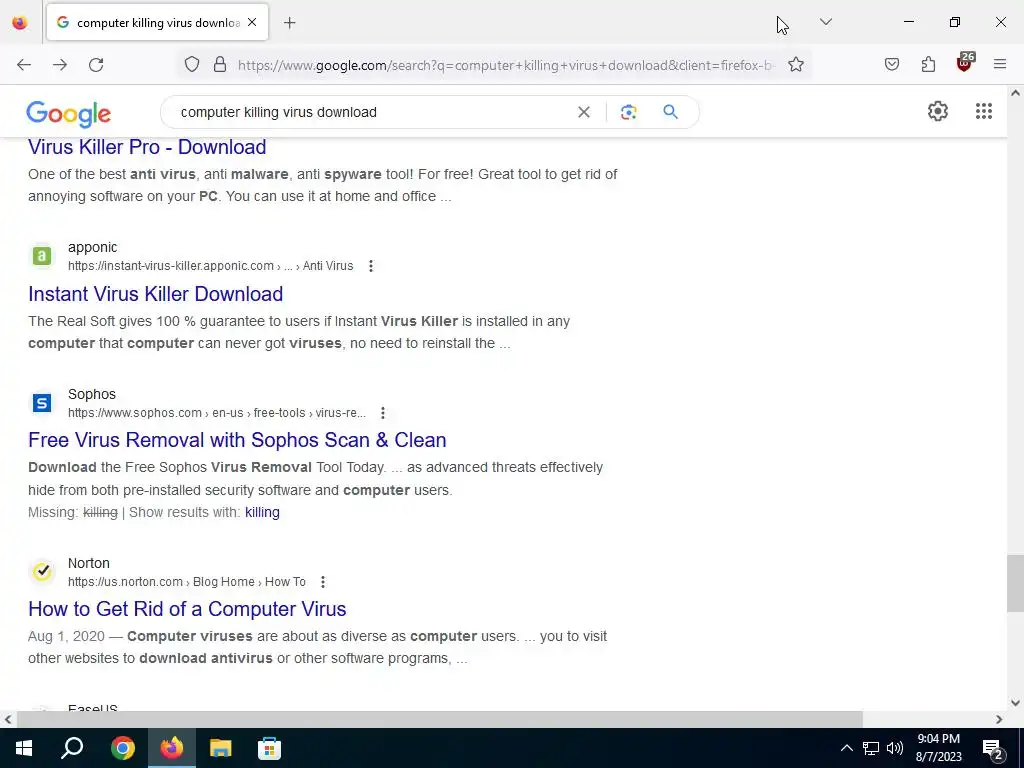Click the scroll down arrow
This screenshot has width=1024, height=768.
pos(1016,703)
